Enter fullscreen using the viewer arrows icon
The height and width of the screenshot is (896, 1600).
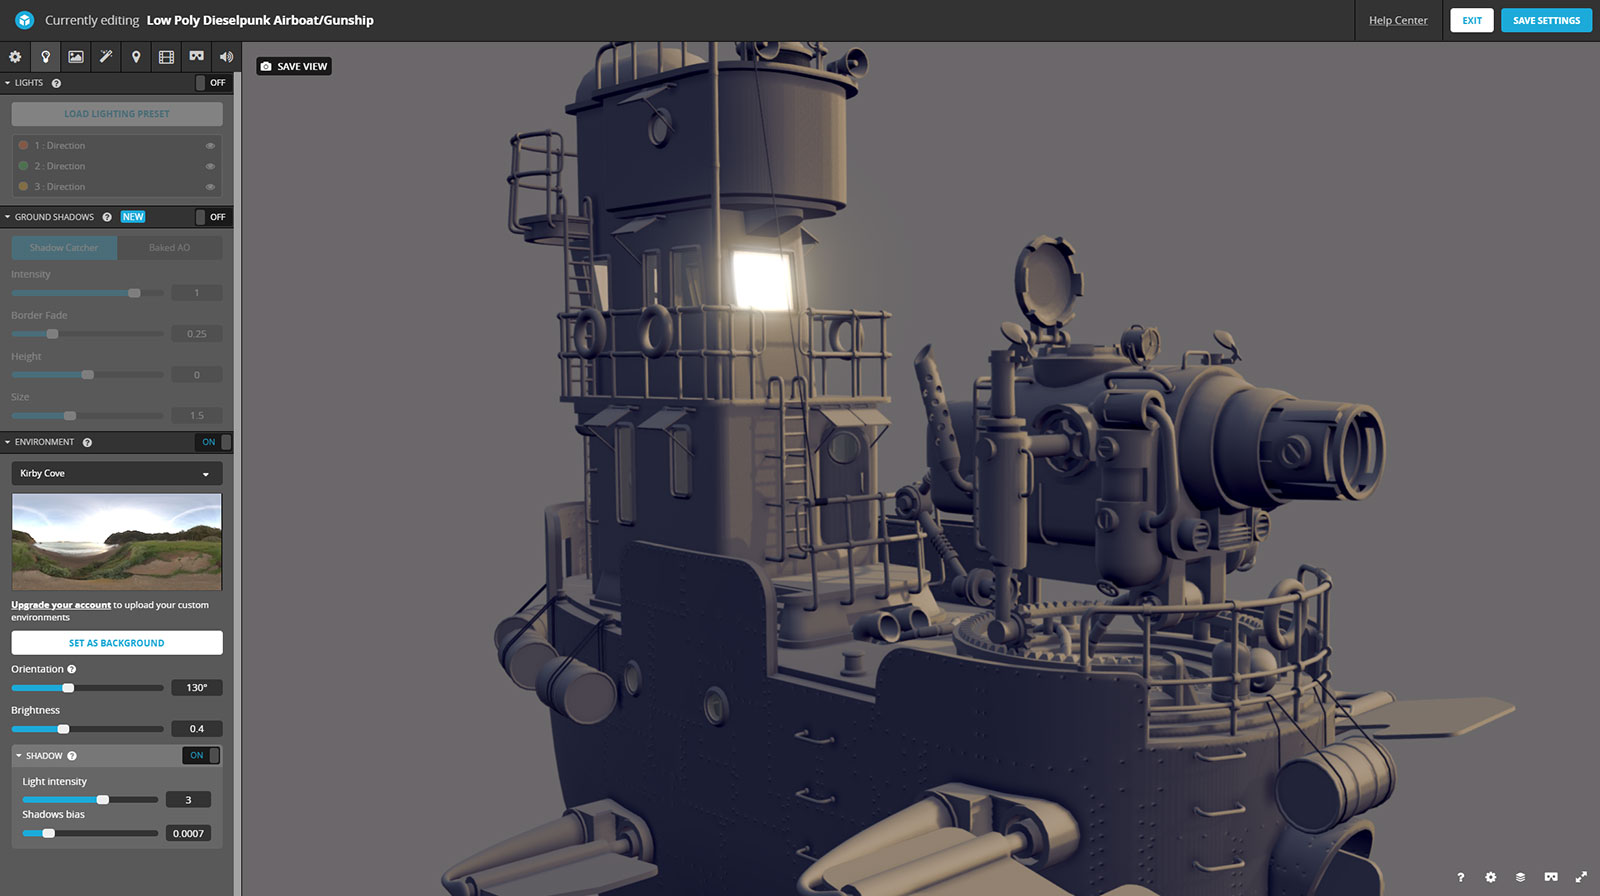[x=1581, y=877]
